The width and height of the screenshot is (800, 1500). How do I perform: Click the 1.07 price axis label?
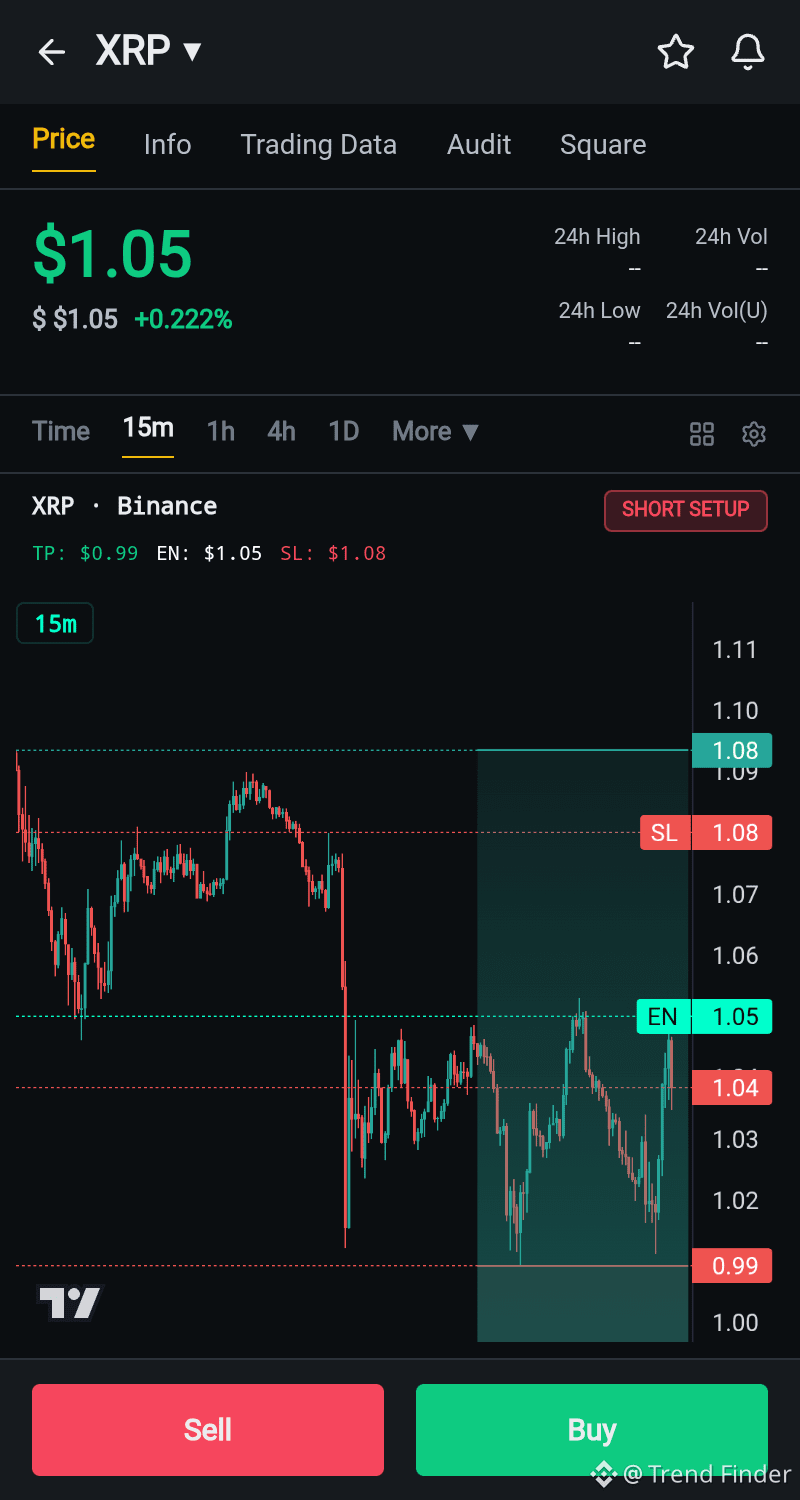click(735, 894)
